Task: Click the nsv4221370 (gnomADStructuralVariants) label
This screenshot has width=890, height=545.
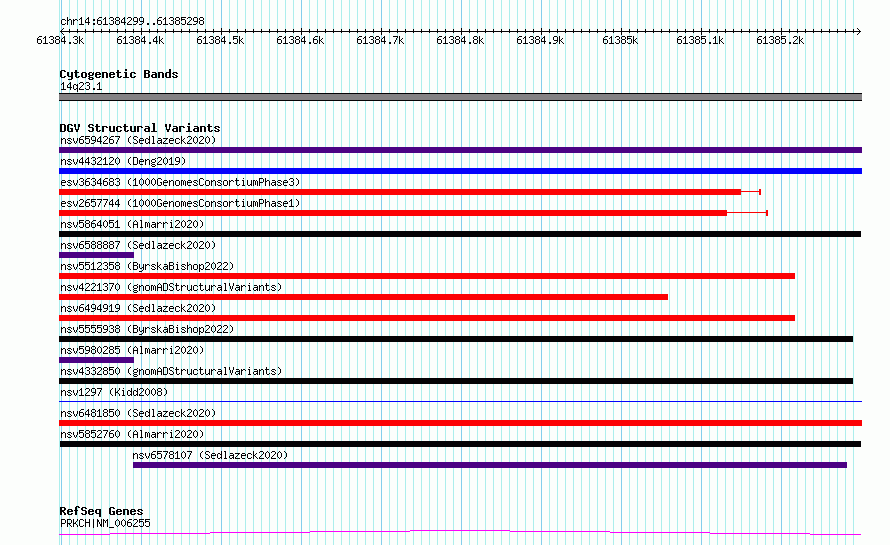Action: pyautogui.click(x=171, y=287)
